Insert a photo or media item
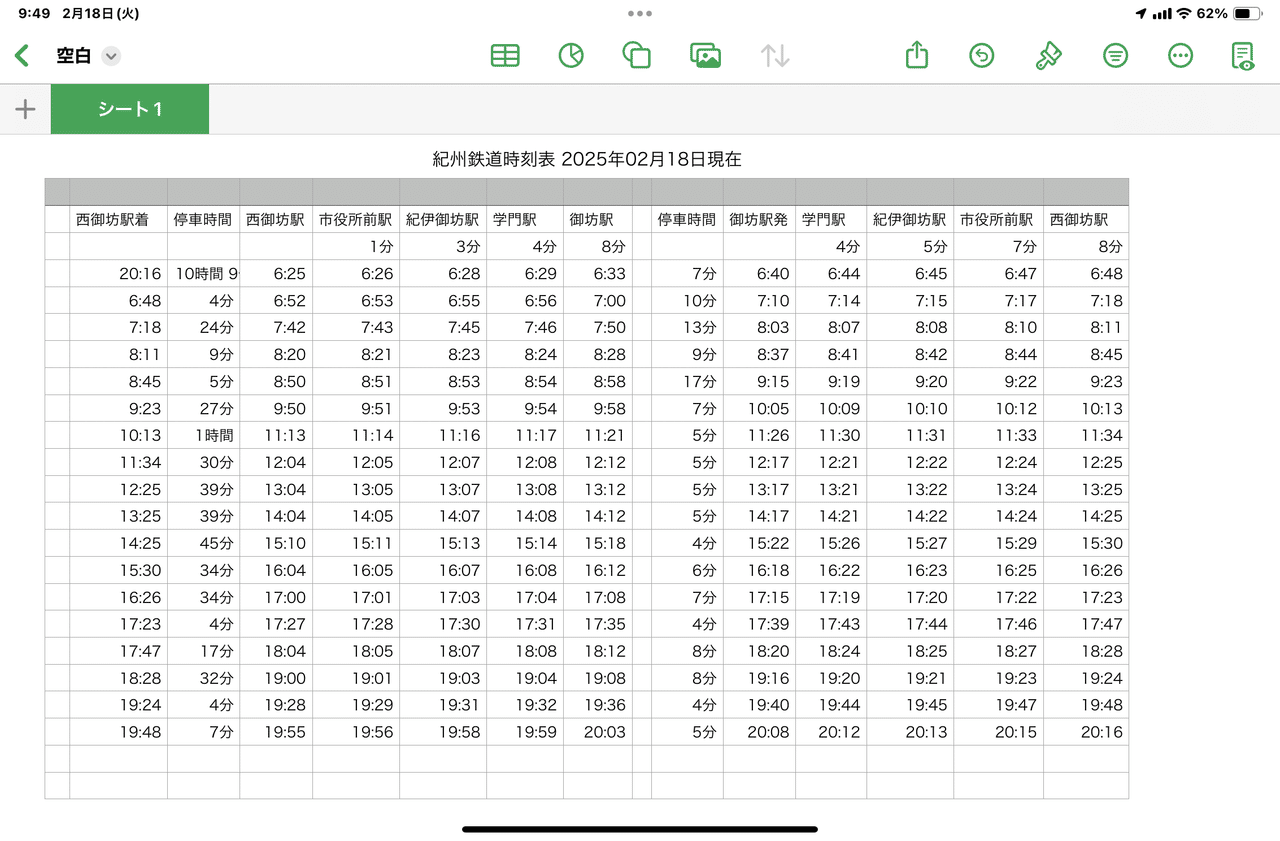This screenshot has height=841, width=1280. (x=706, y=56)
